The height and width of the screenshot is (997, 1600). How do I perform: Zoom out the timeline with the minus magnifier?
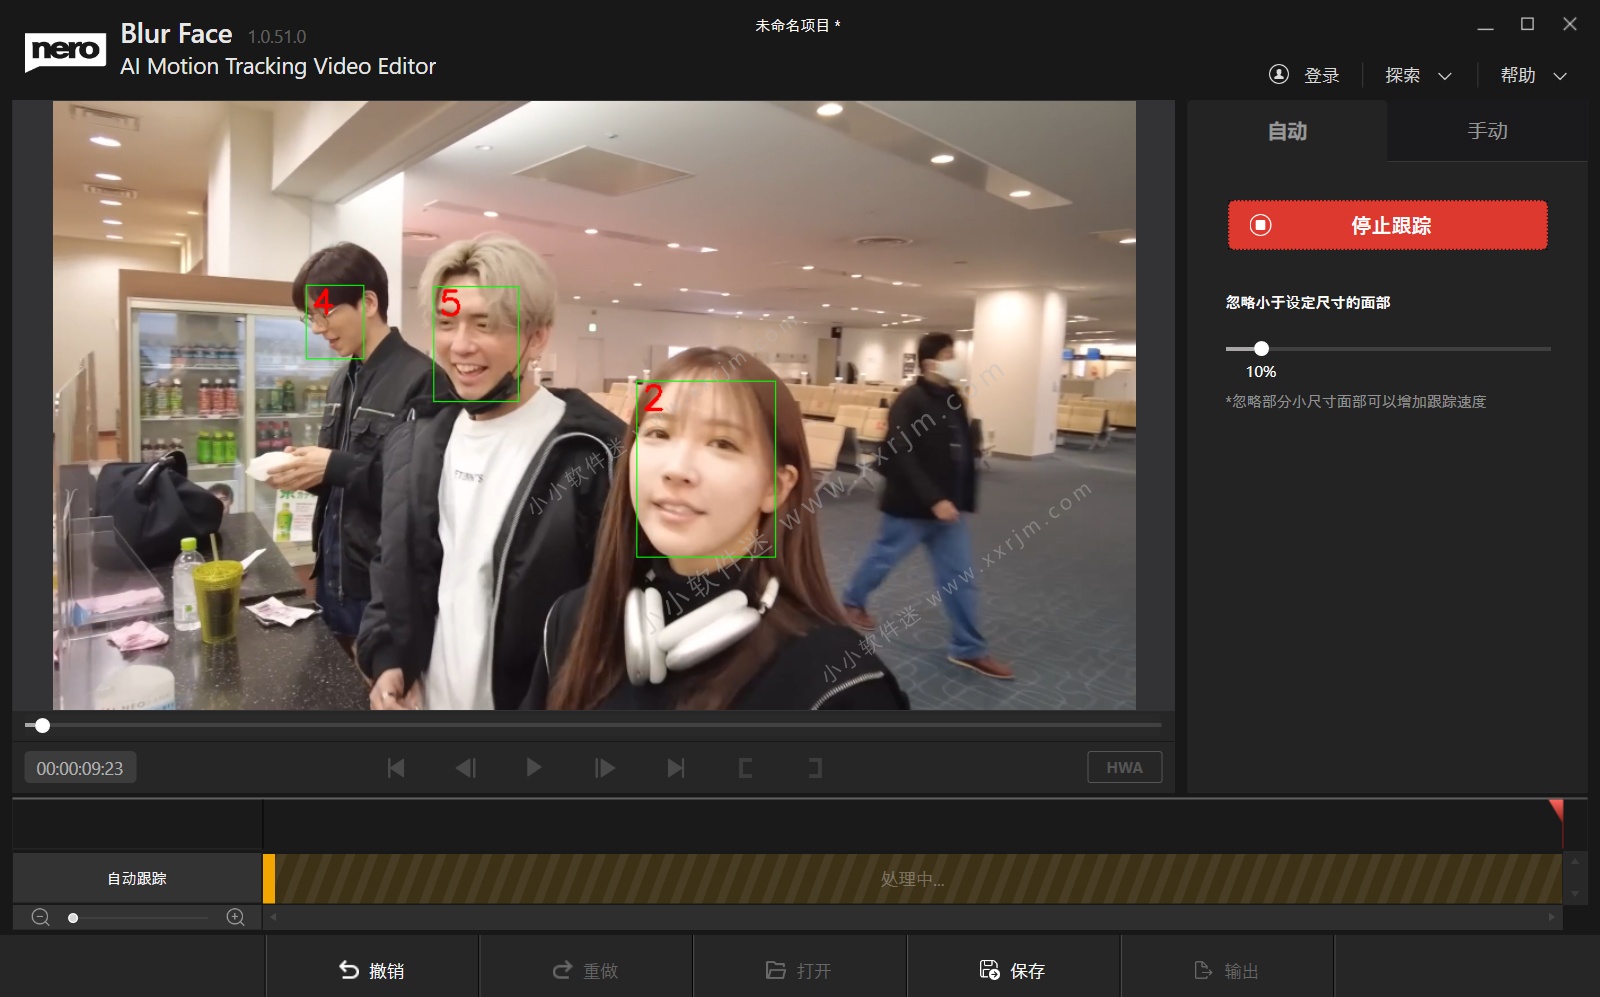41,917
